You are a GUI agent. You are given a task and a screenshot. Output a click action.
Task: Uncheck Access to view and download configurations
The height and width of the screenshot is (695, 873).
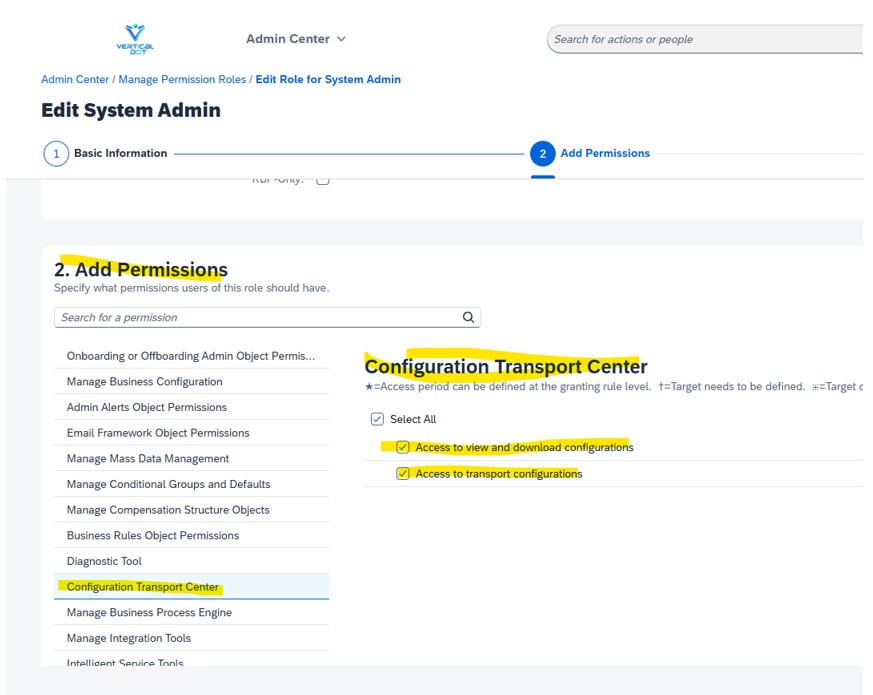pyautogui.click(x=403, y=447)
